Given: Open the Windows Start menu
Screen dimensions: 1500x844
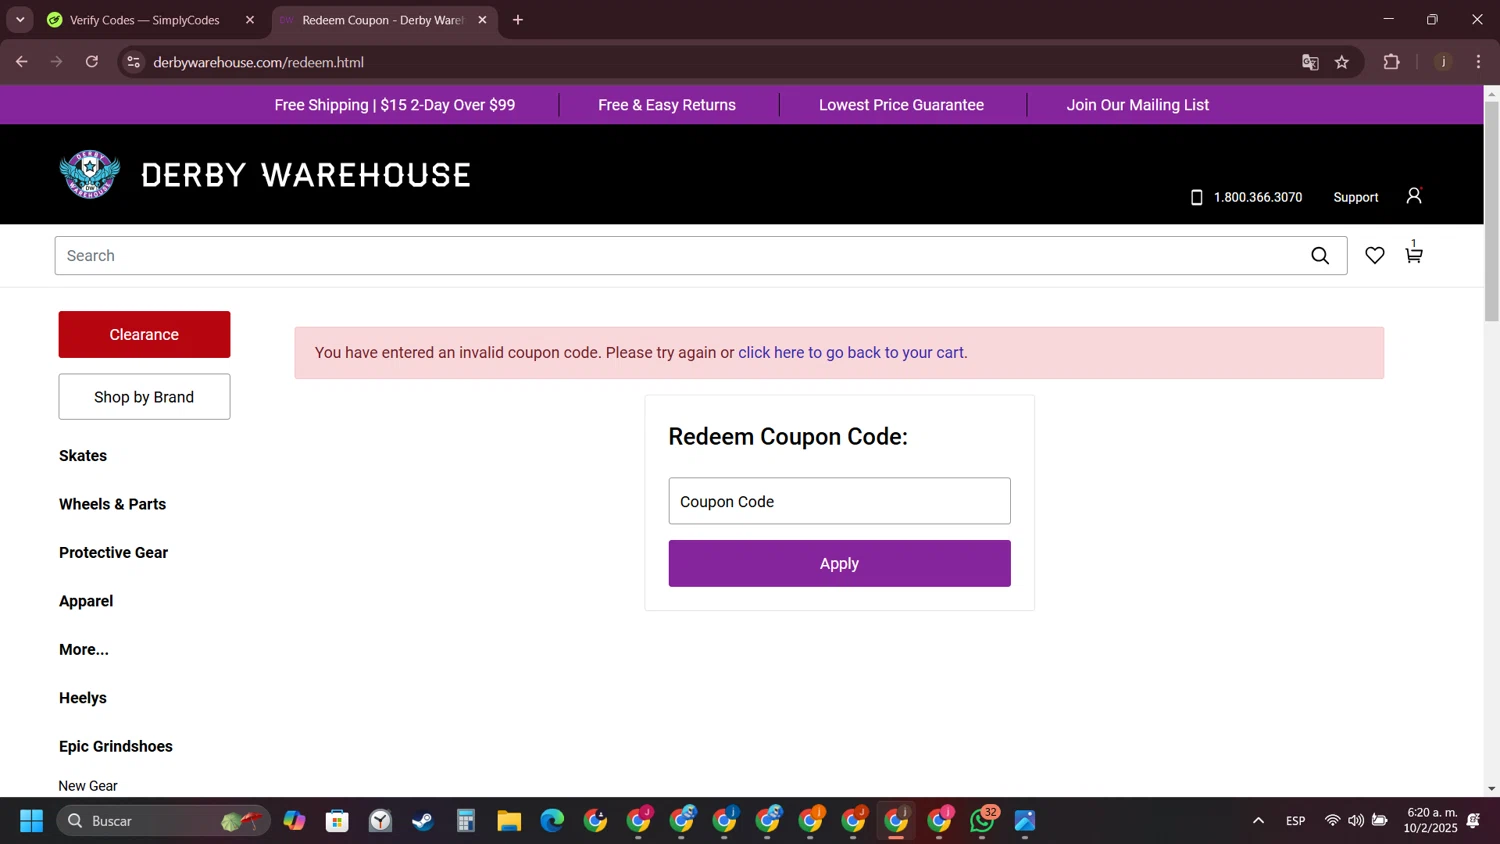Looking at the screenshot, I should click(x=31, y=821).
